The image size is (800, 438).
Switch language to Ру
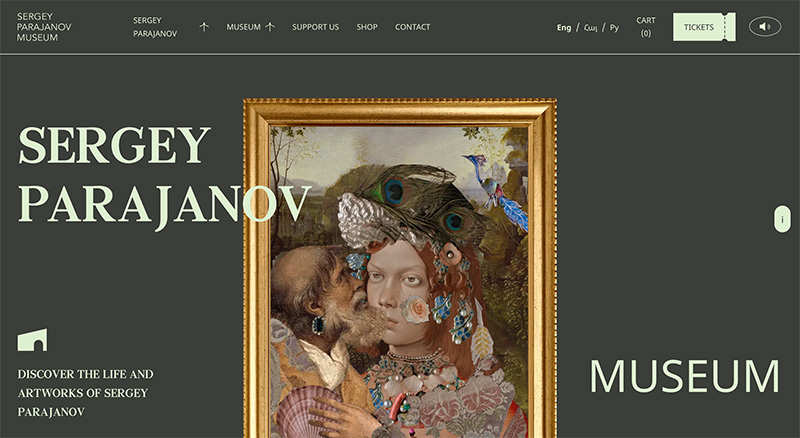coord(614,28)
